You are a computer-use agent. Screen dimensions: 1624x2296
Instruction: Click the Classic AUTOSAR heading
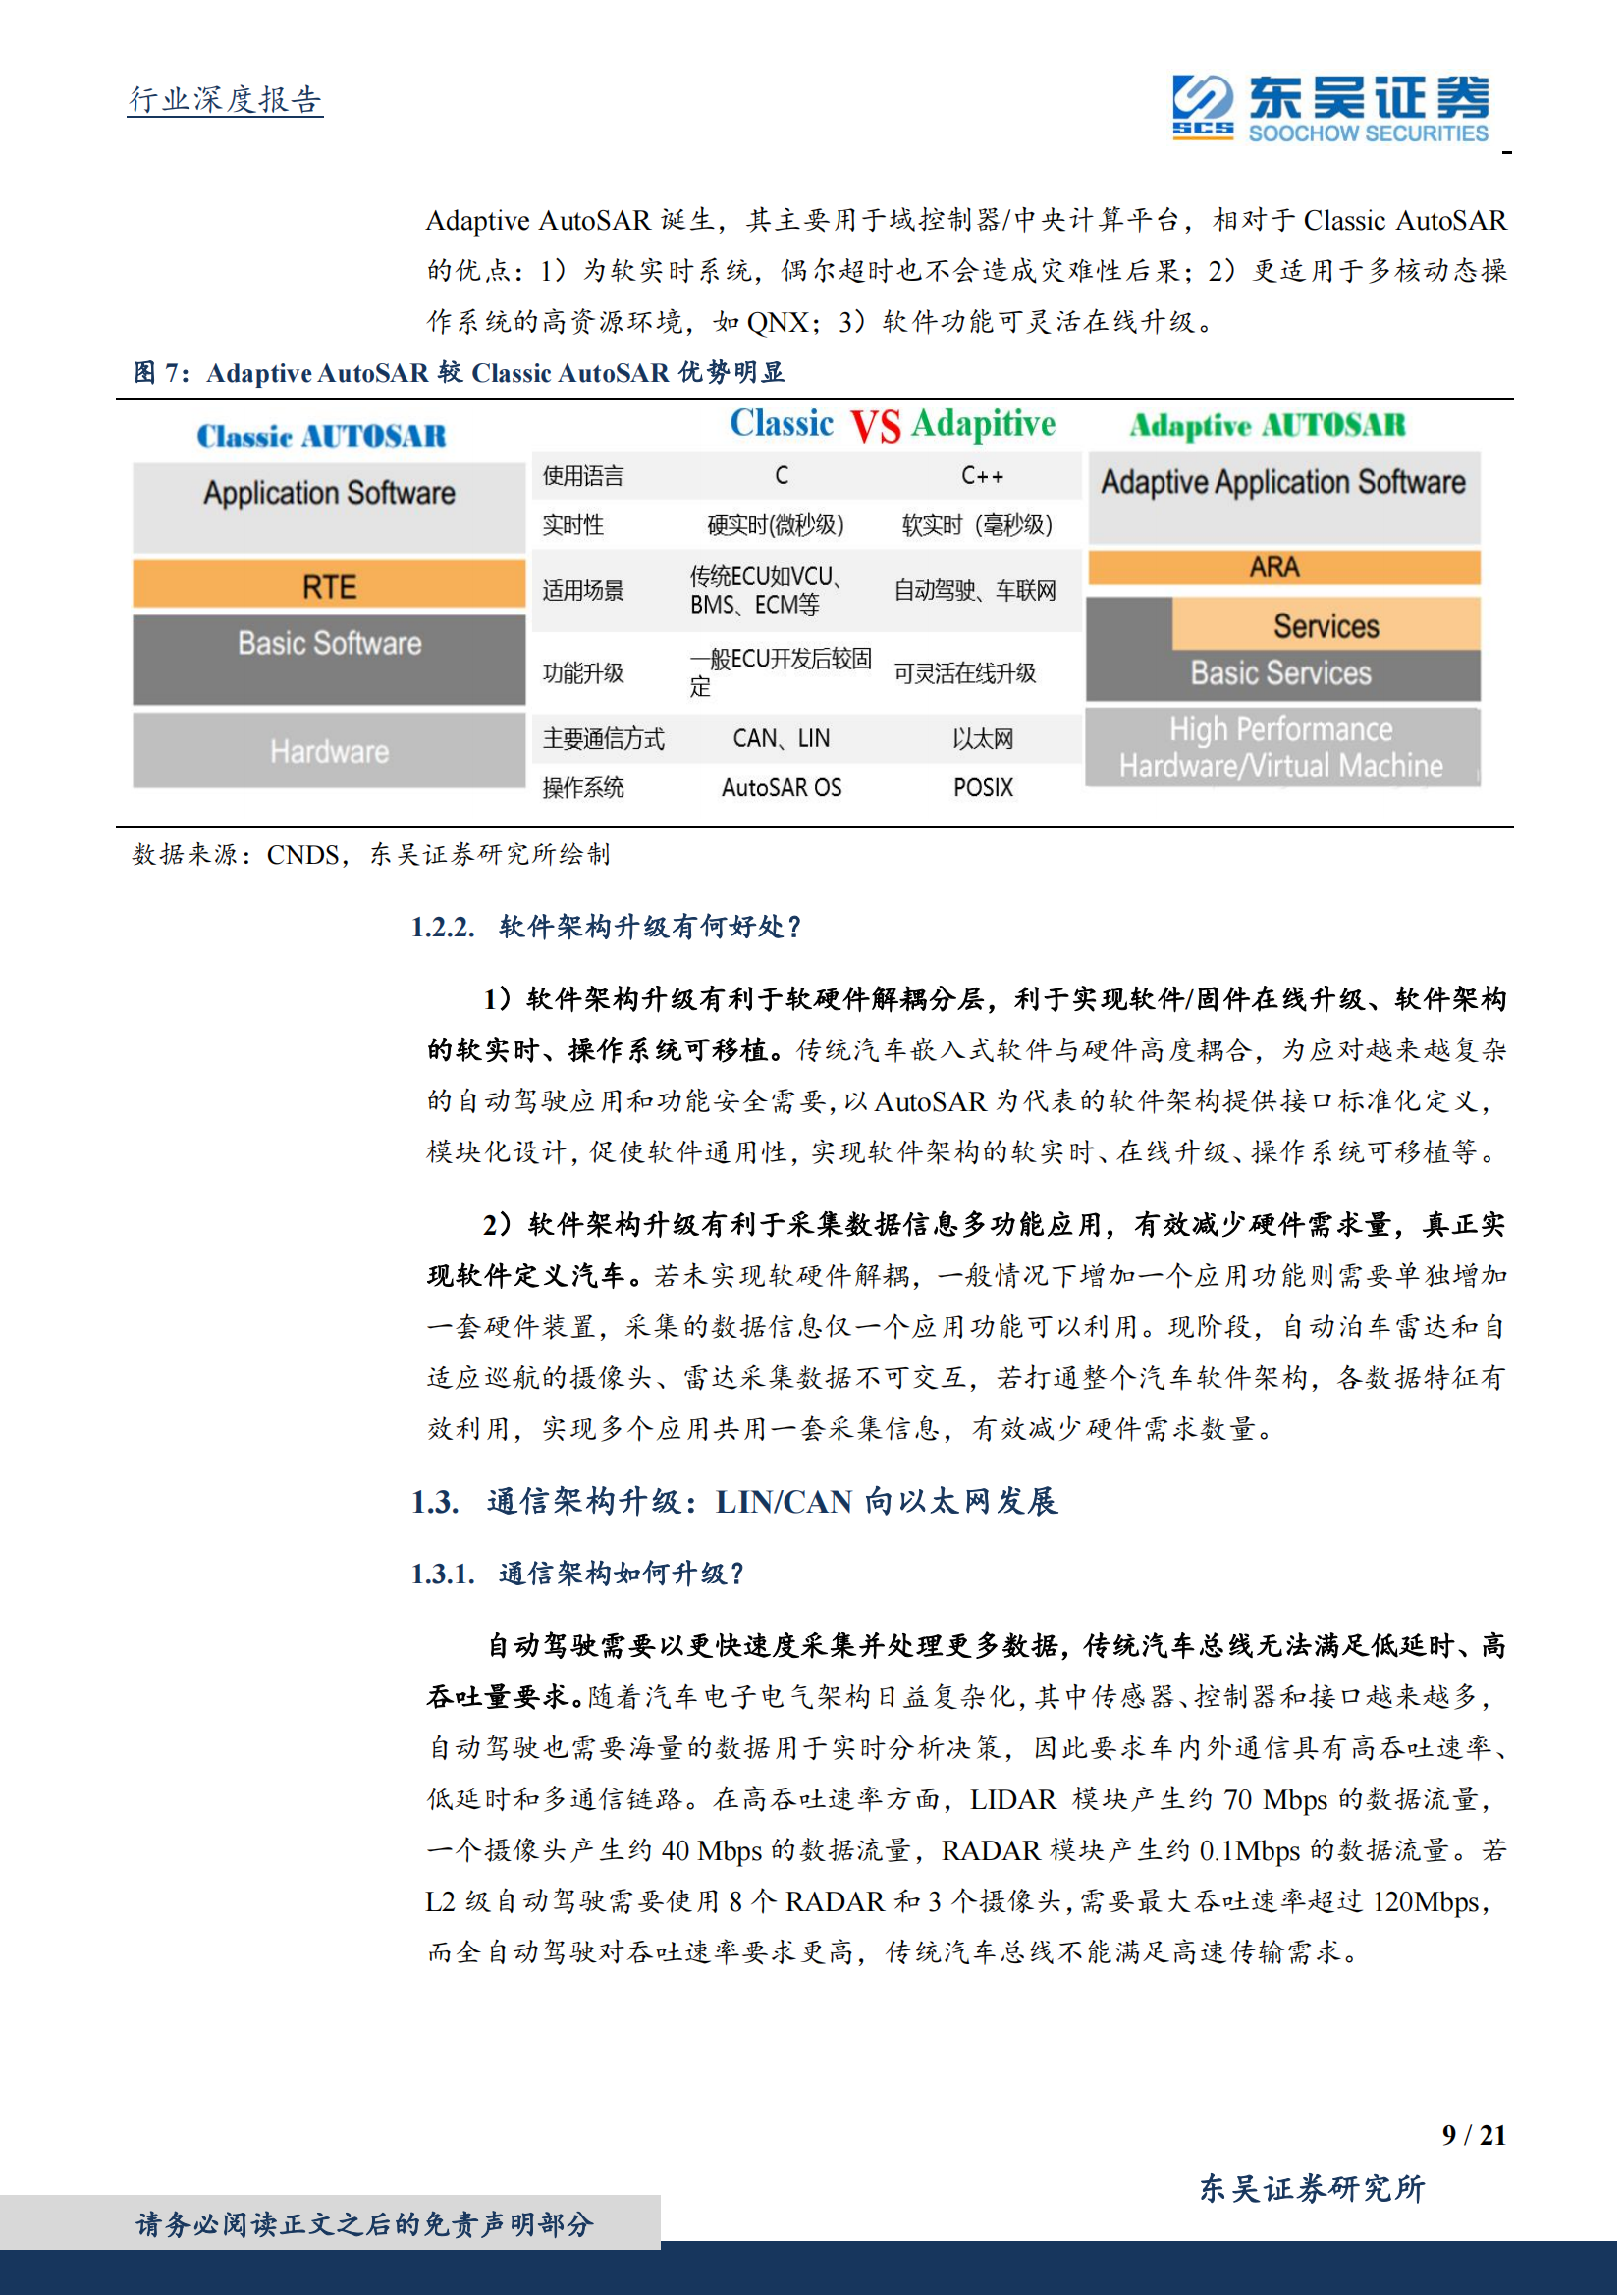pyautogui.click(x=321, y=436)
